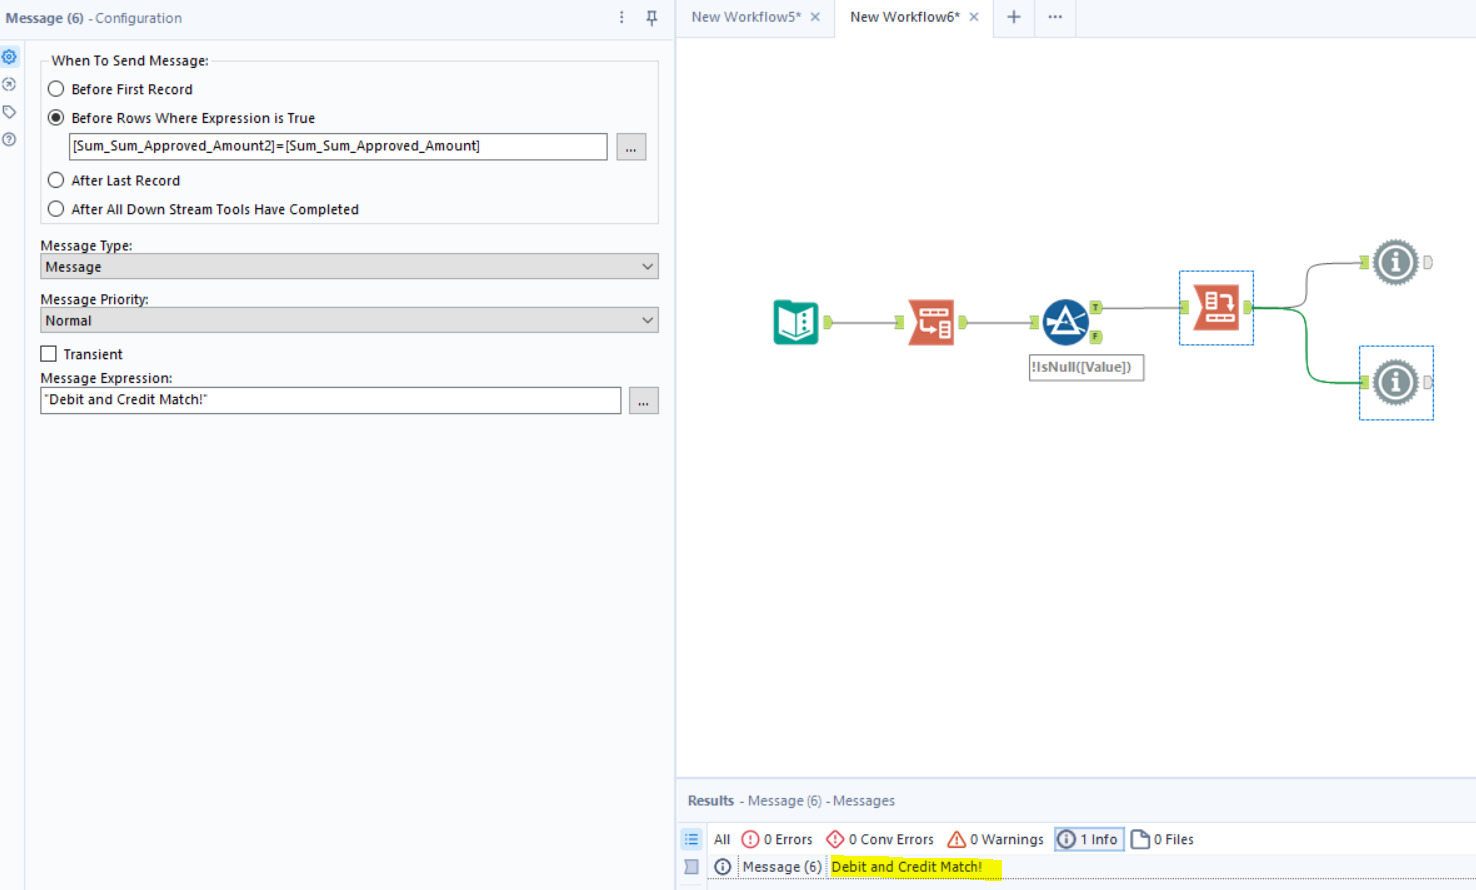Open the Message Expression editor via ellipsis button
Screen dimensions: 1476x890
644,400
